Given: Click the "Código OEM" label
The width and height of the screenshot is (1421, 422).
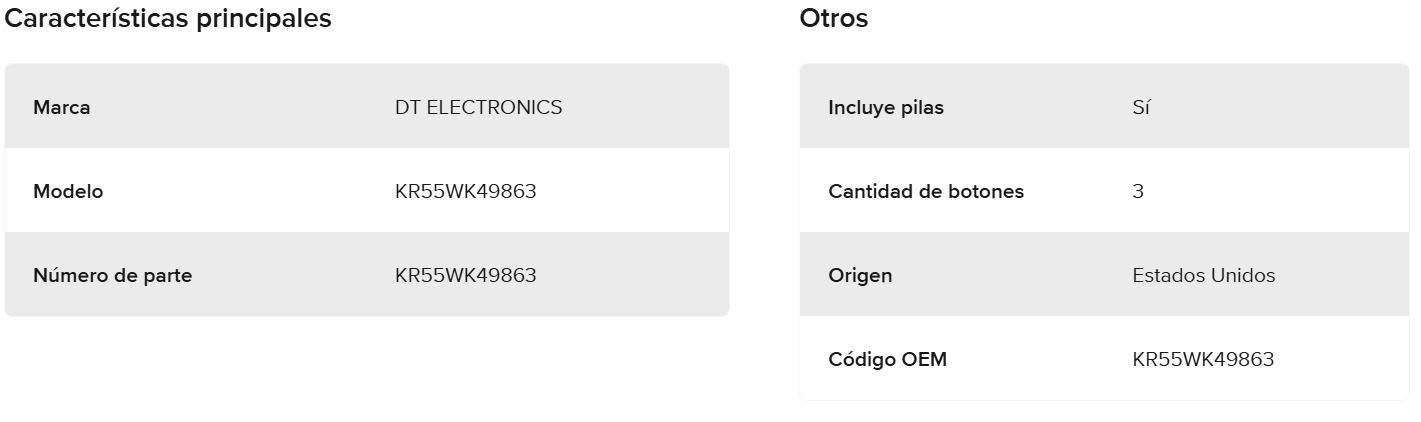Looking at the screenshot, I should click(x=887, y=360).
